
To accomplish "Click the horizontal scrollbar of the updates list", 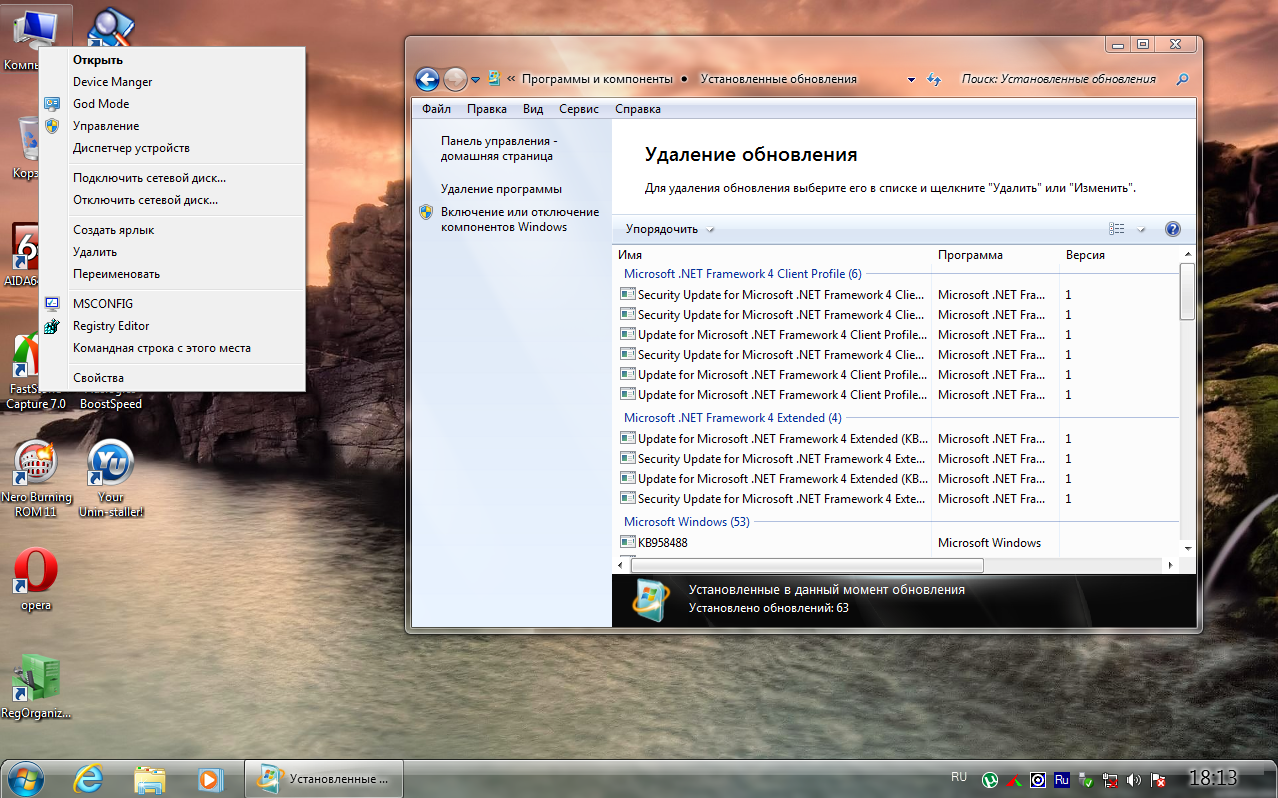I will tap(806, 565).
